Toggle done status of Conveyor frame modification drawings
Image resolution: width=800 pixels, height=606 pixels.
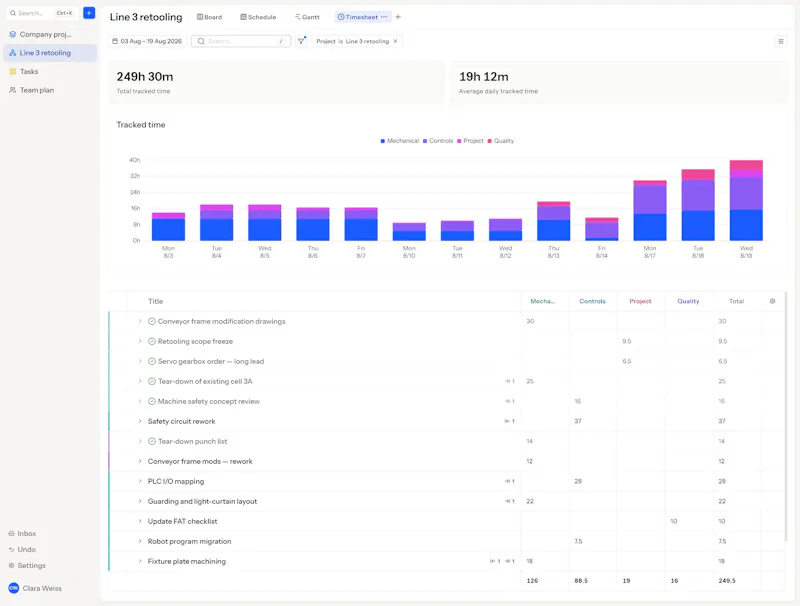152,321
